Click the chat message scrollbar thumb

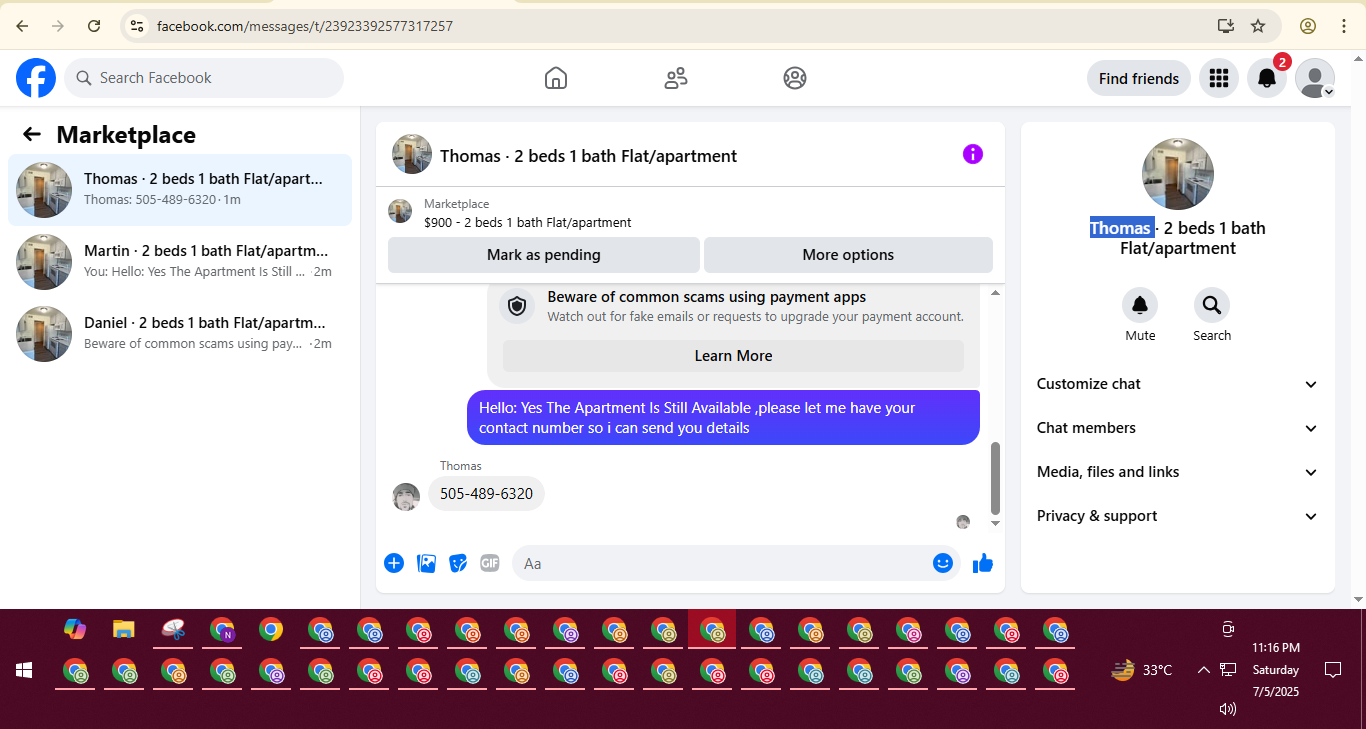pos(995,478)
